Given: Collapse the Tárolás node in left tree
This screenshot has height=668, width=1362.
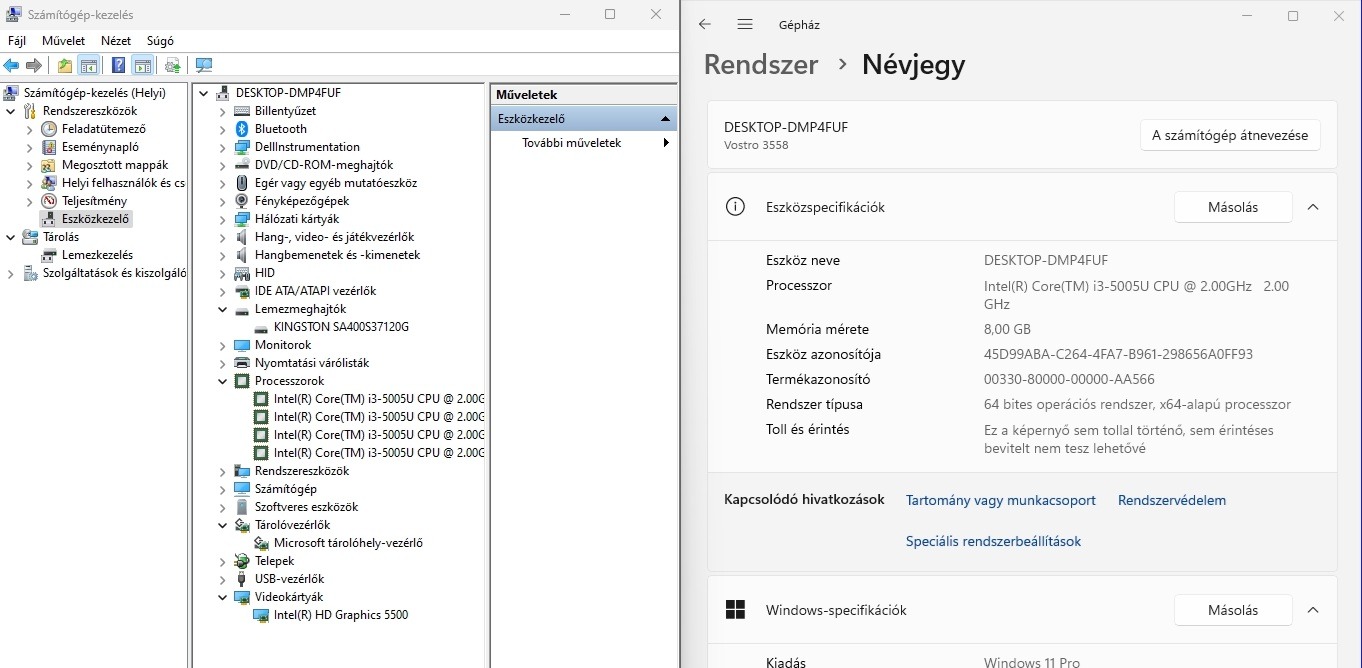Looking at the screenshot, I should 10,237.
